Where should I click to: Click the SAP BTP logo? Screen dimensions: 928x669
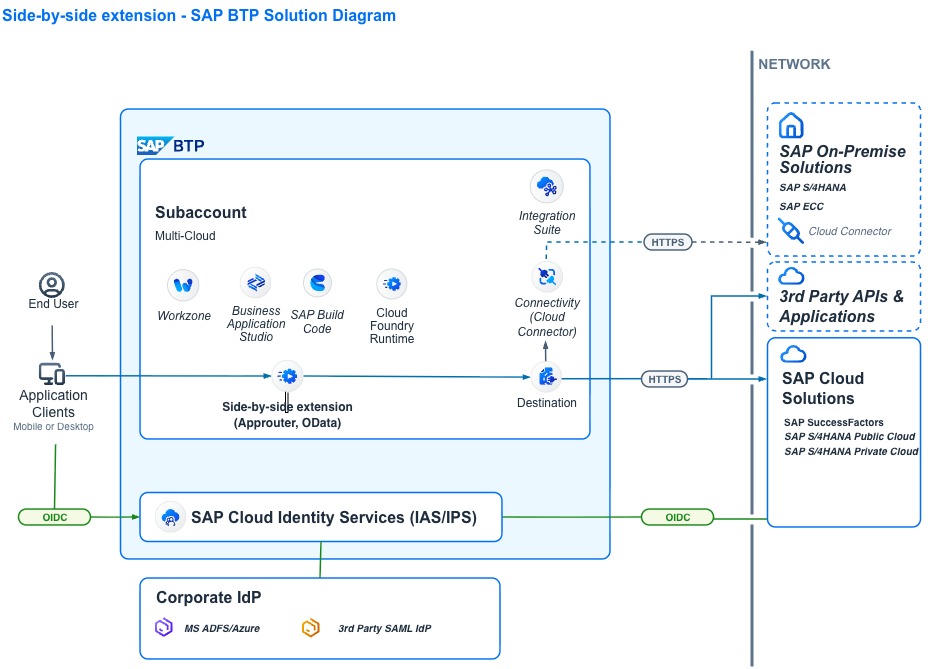click(170, 146)
